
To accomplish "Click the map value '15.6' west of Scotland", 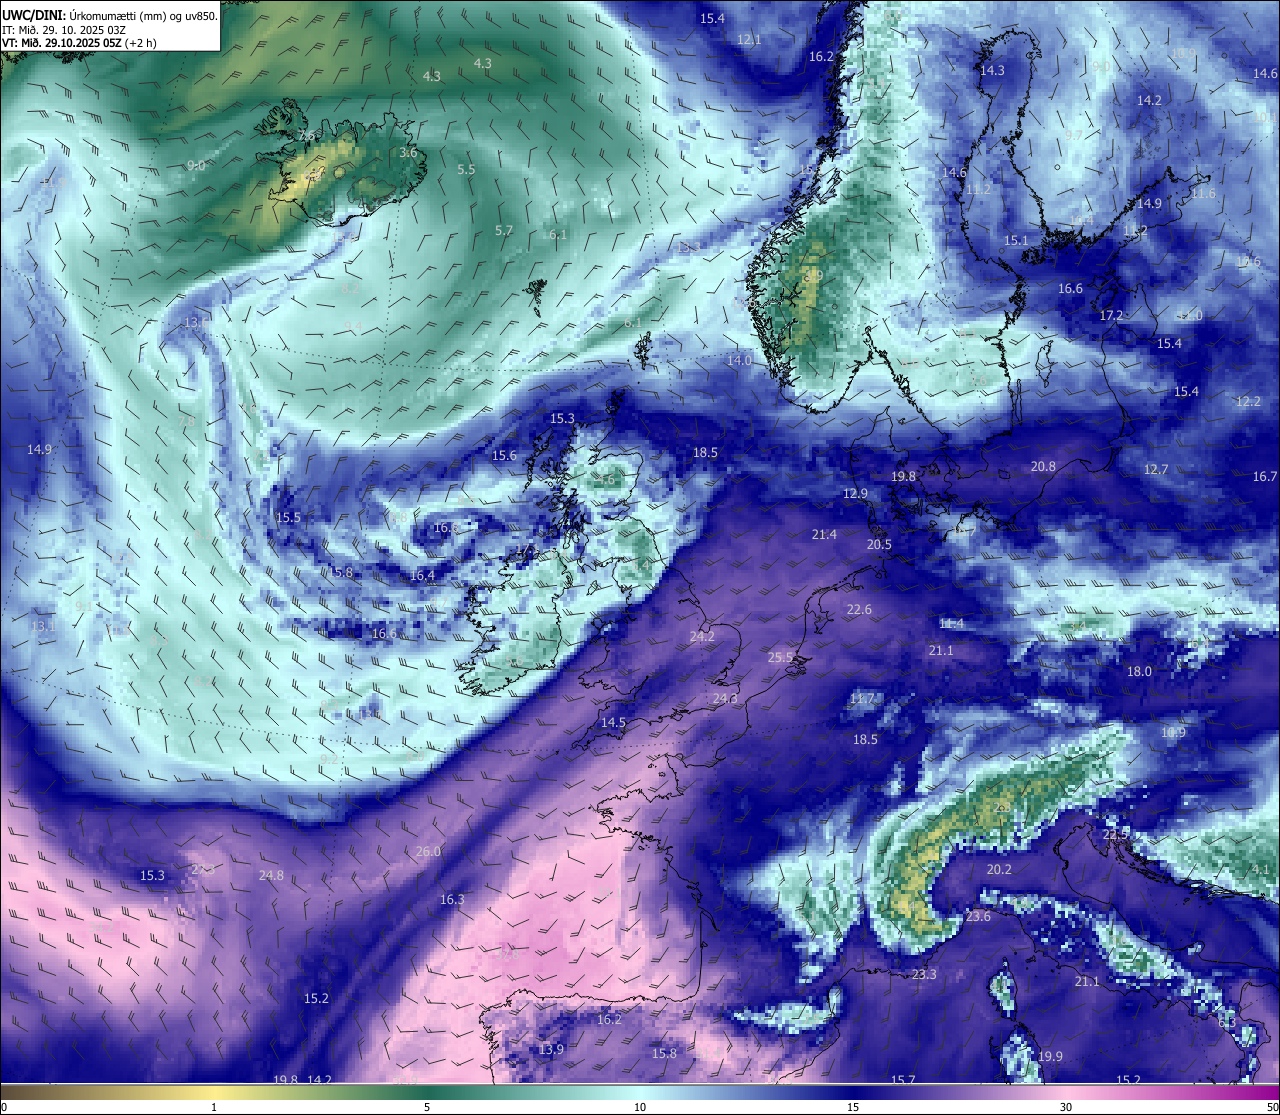I will 504,456.
